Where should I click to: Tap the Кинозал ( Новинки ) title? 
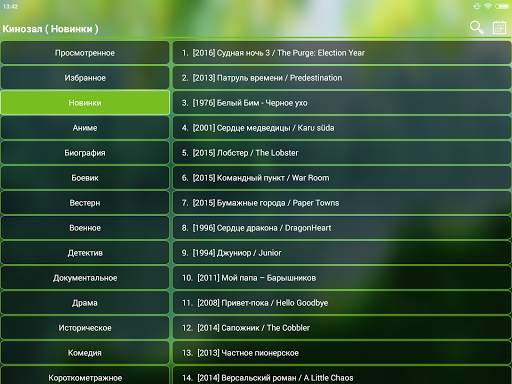(50, 29)
